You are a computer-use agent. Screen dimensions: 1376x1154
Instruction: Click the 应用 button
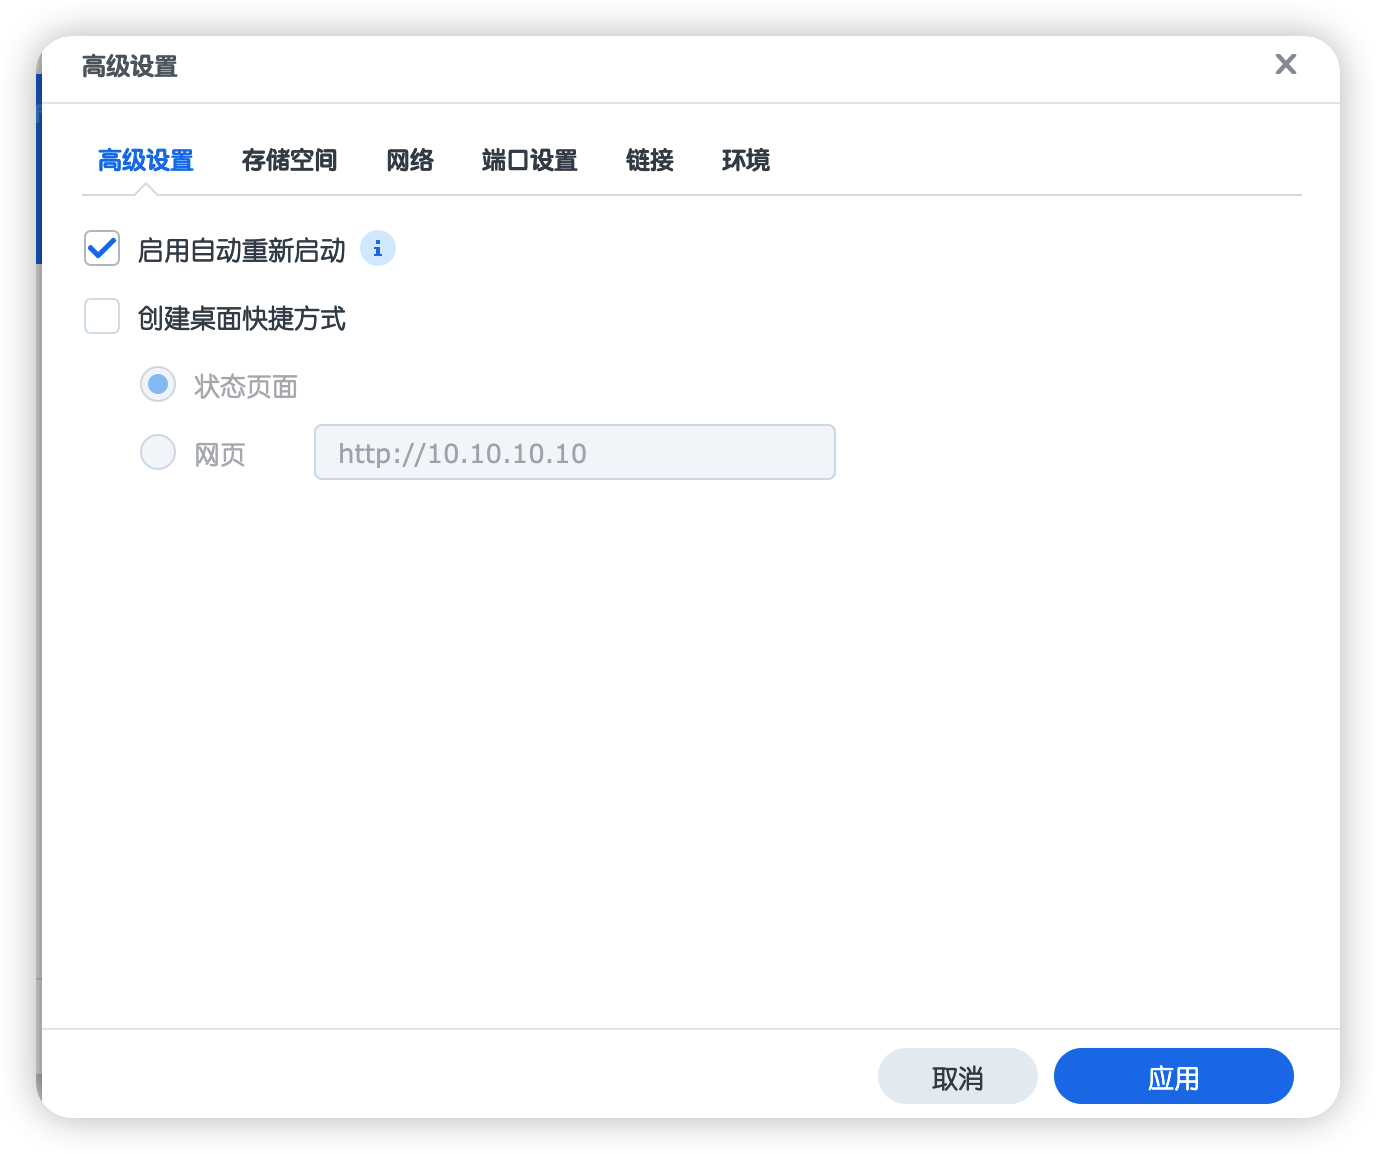pyautogui.click(x=1174, y=1077)
